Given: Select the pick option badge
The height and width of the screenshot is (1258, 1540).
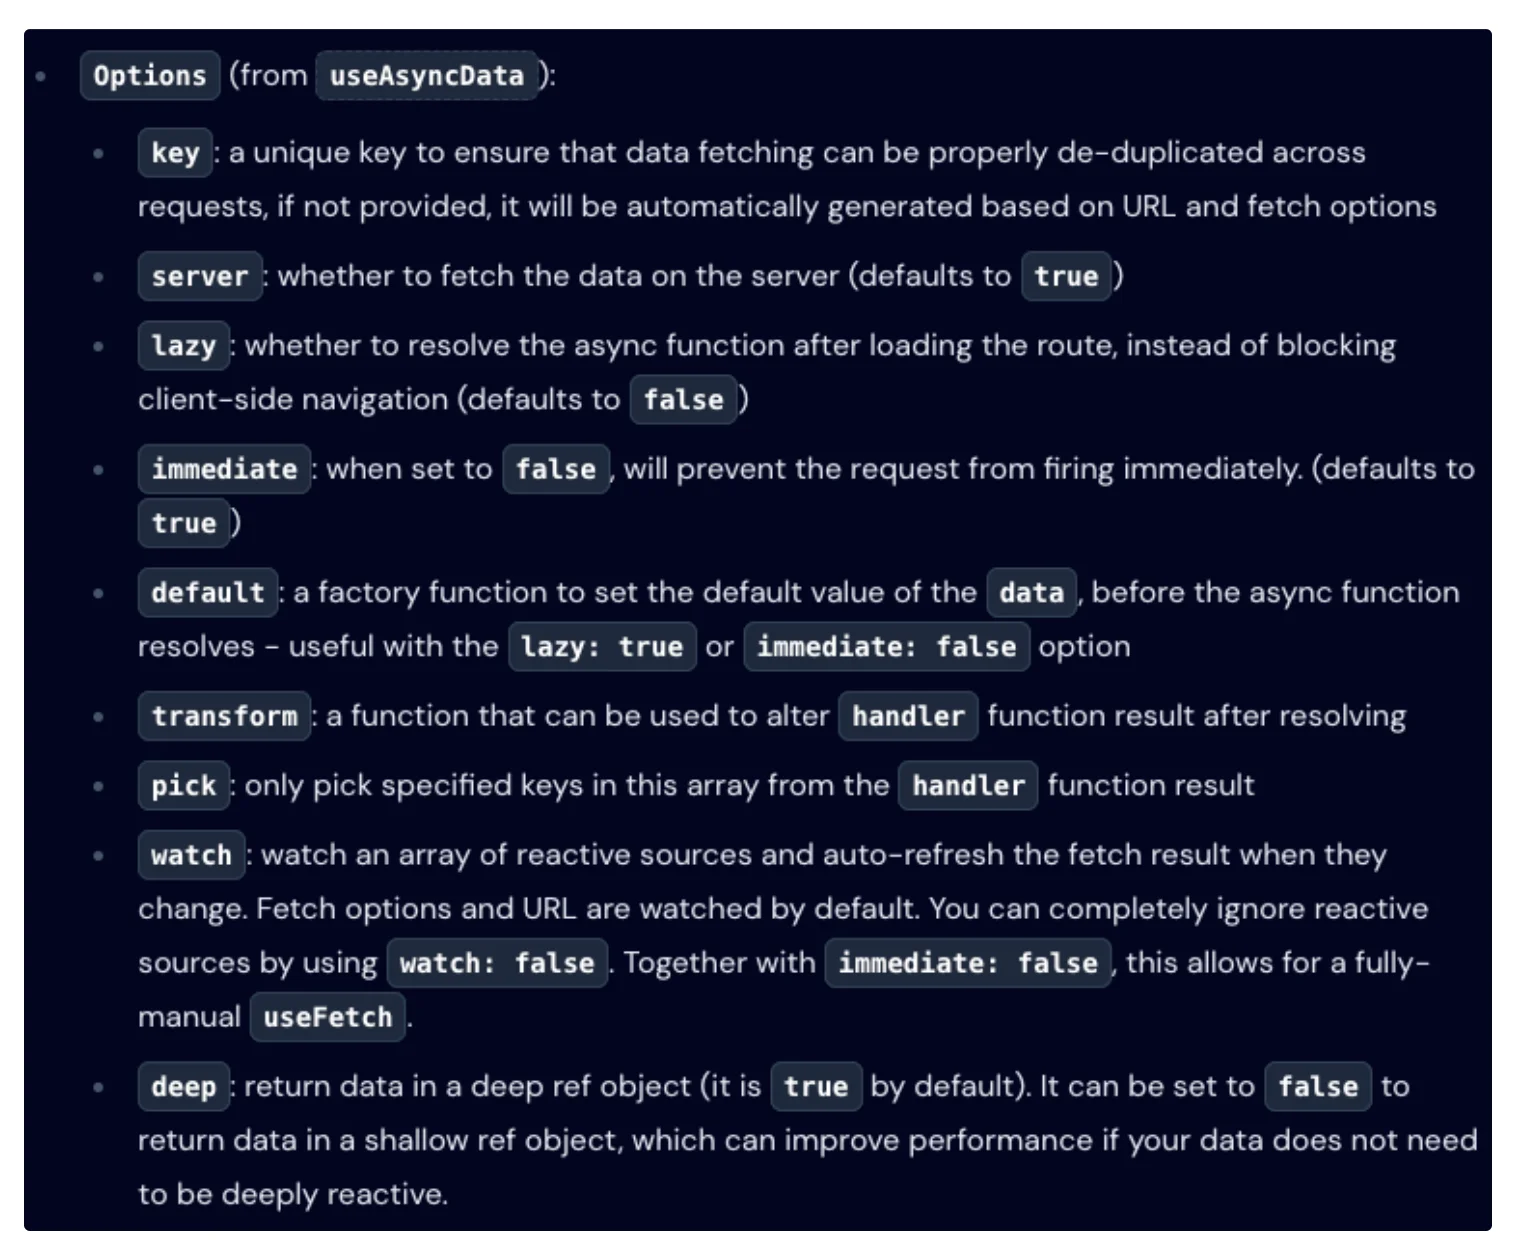Looking at the screenshot, I should [x=184, y=786].
